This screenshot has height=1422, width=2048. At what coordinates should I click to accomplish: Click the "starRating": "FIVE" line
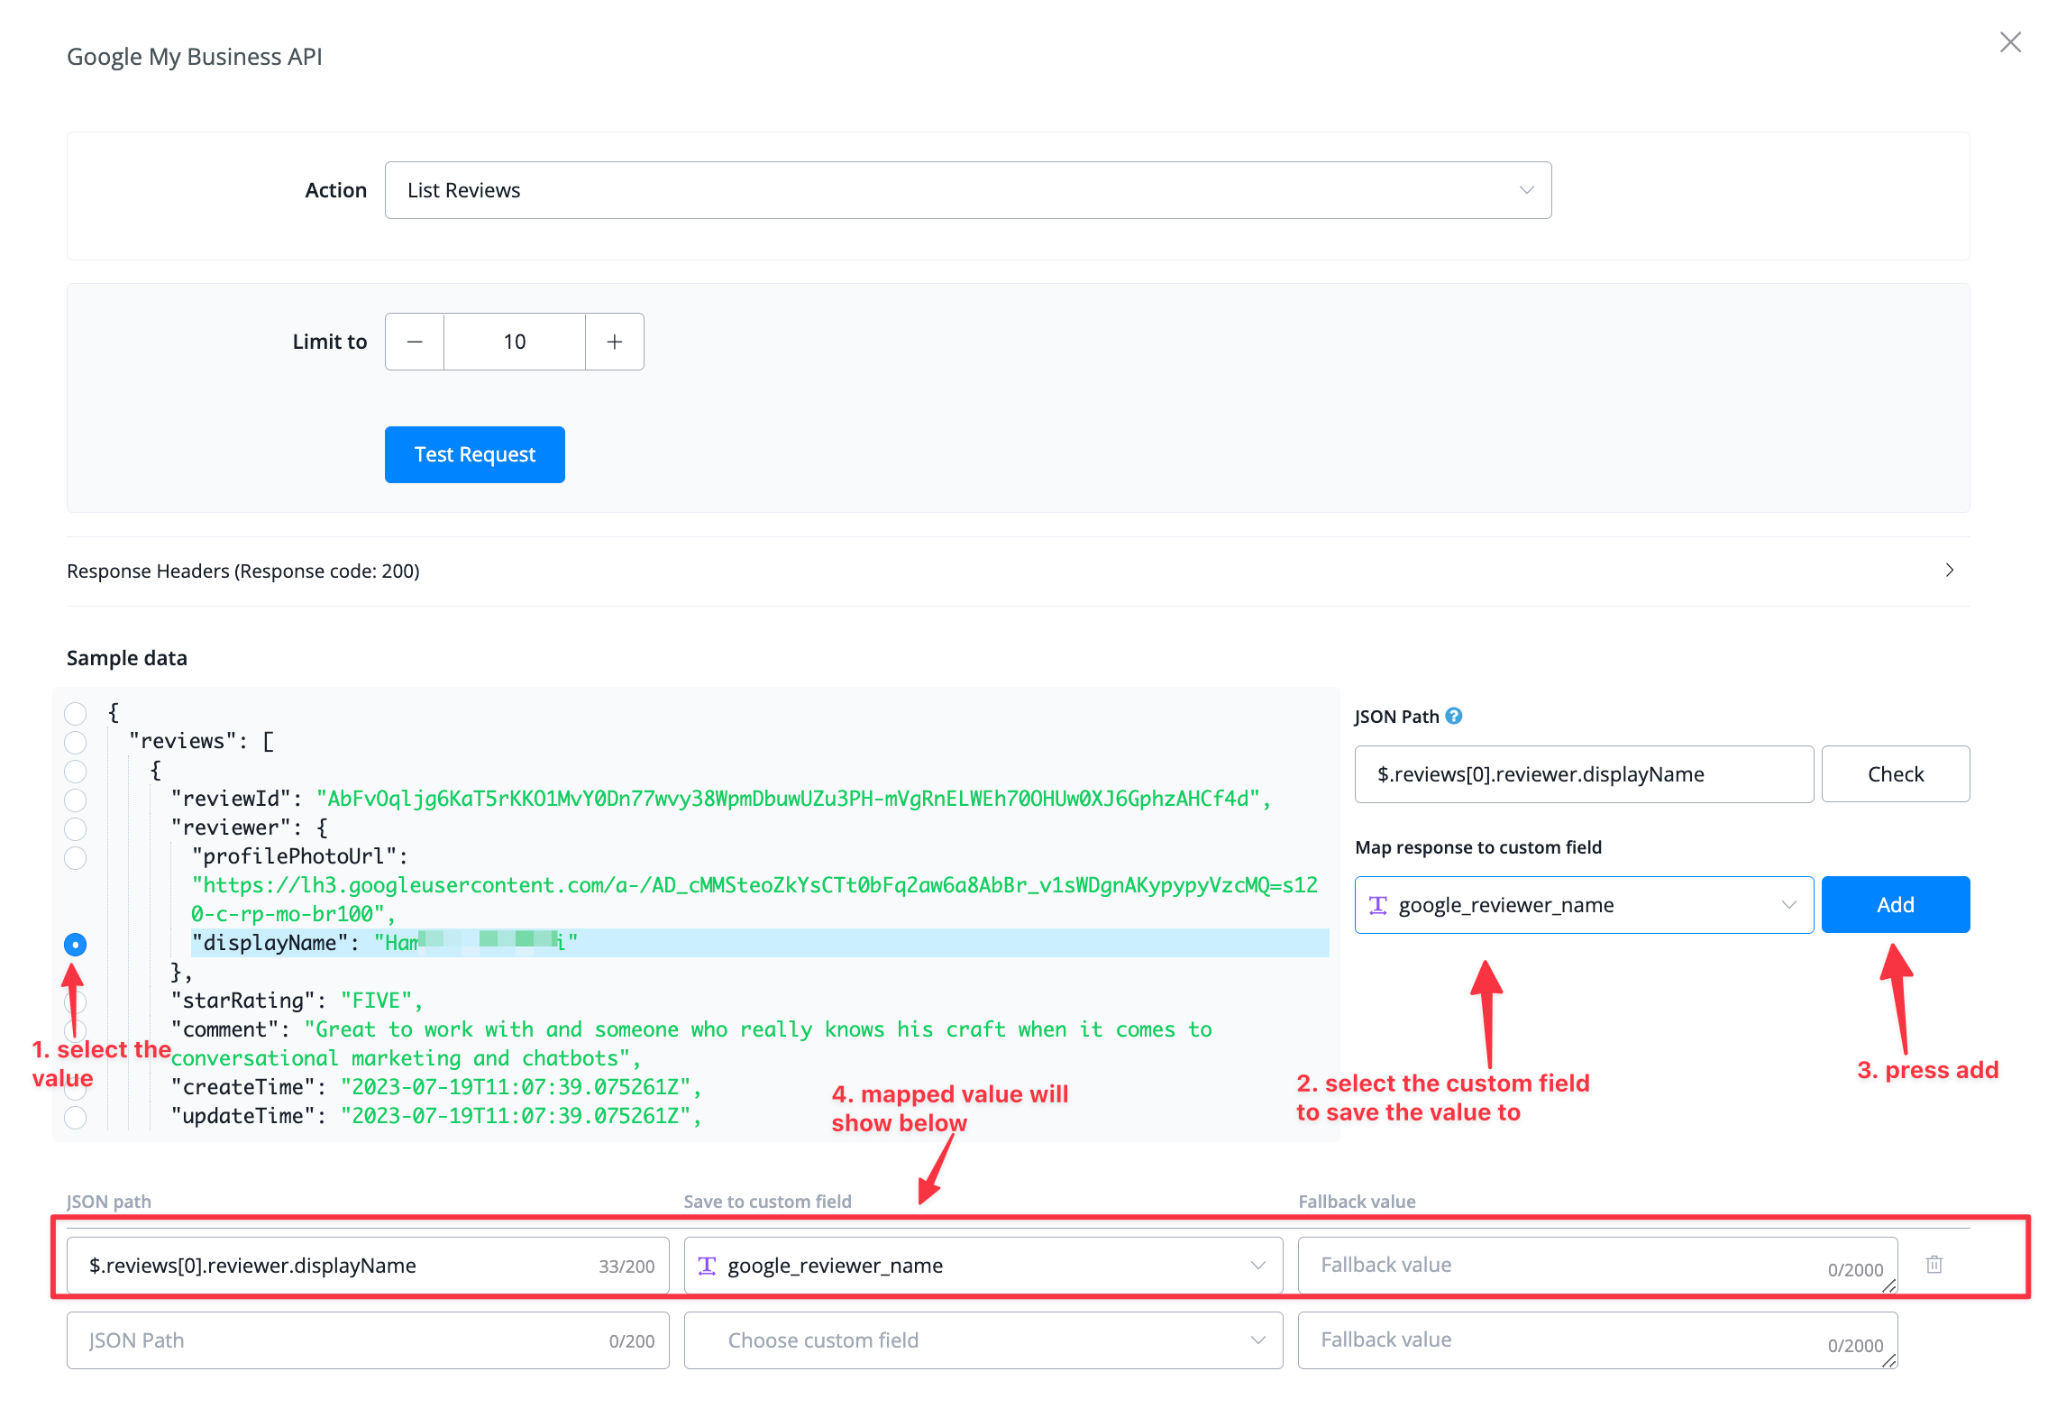pos(297,1001)
